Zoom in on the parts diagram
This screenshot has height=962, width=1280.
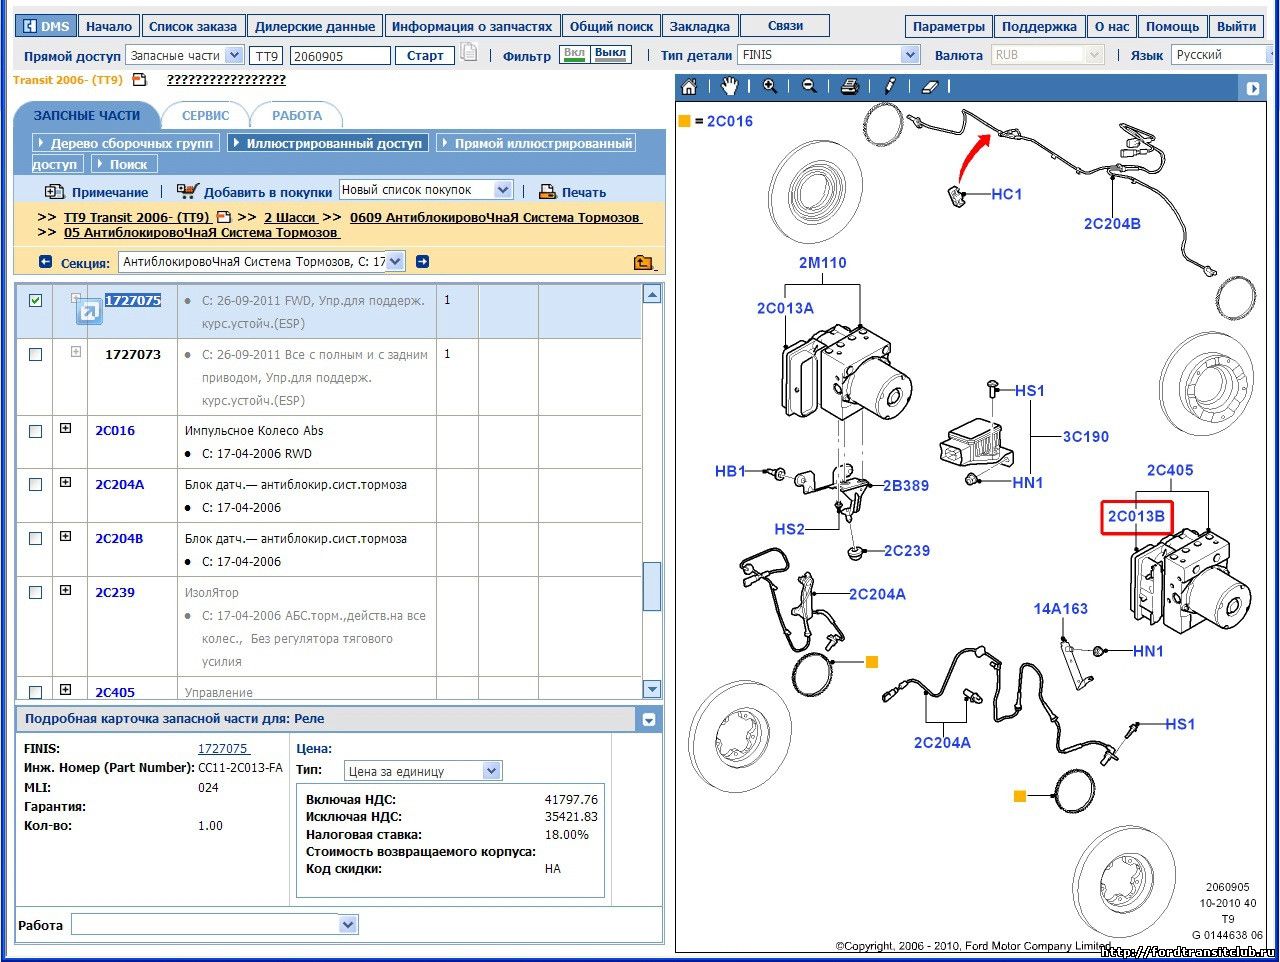769,87
